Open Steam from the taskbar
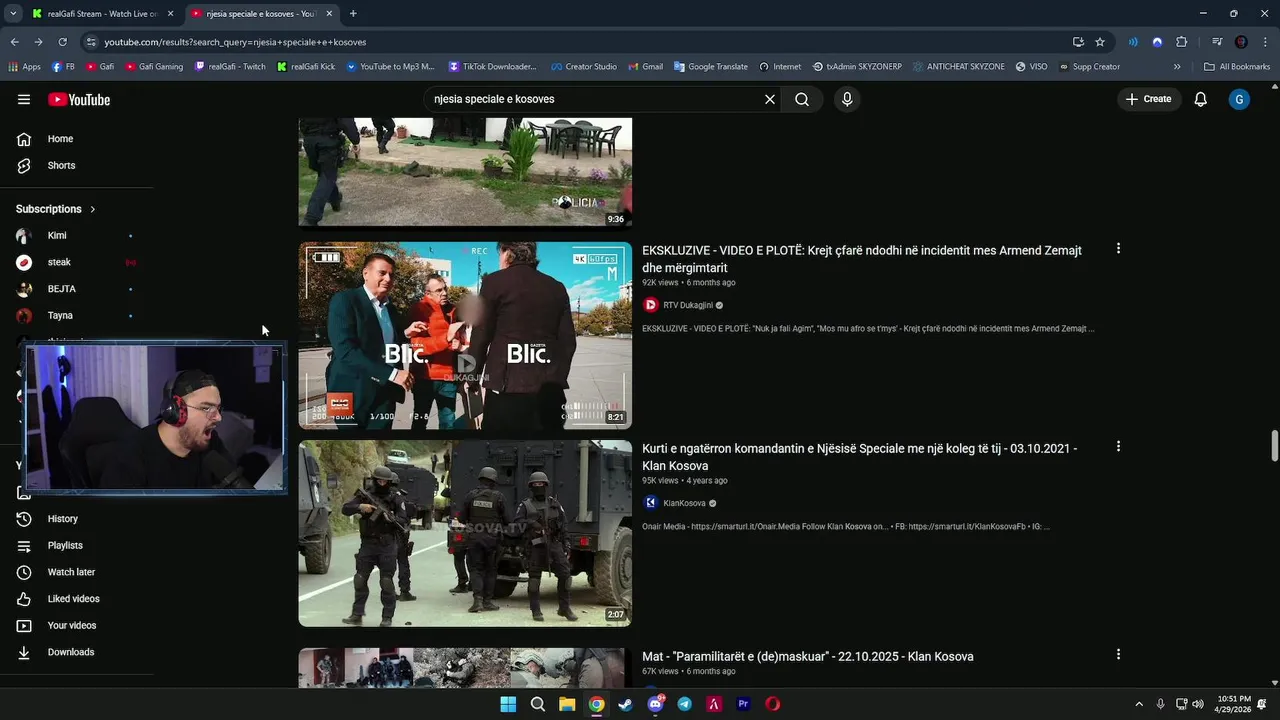The width and height of the screenshot is (1280, 720). tap(626, 704)
